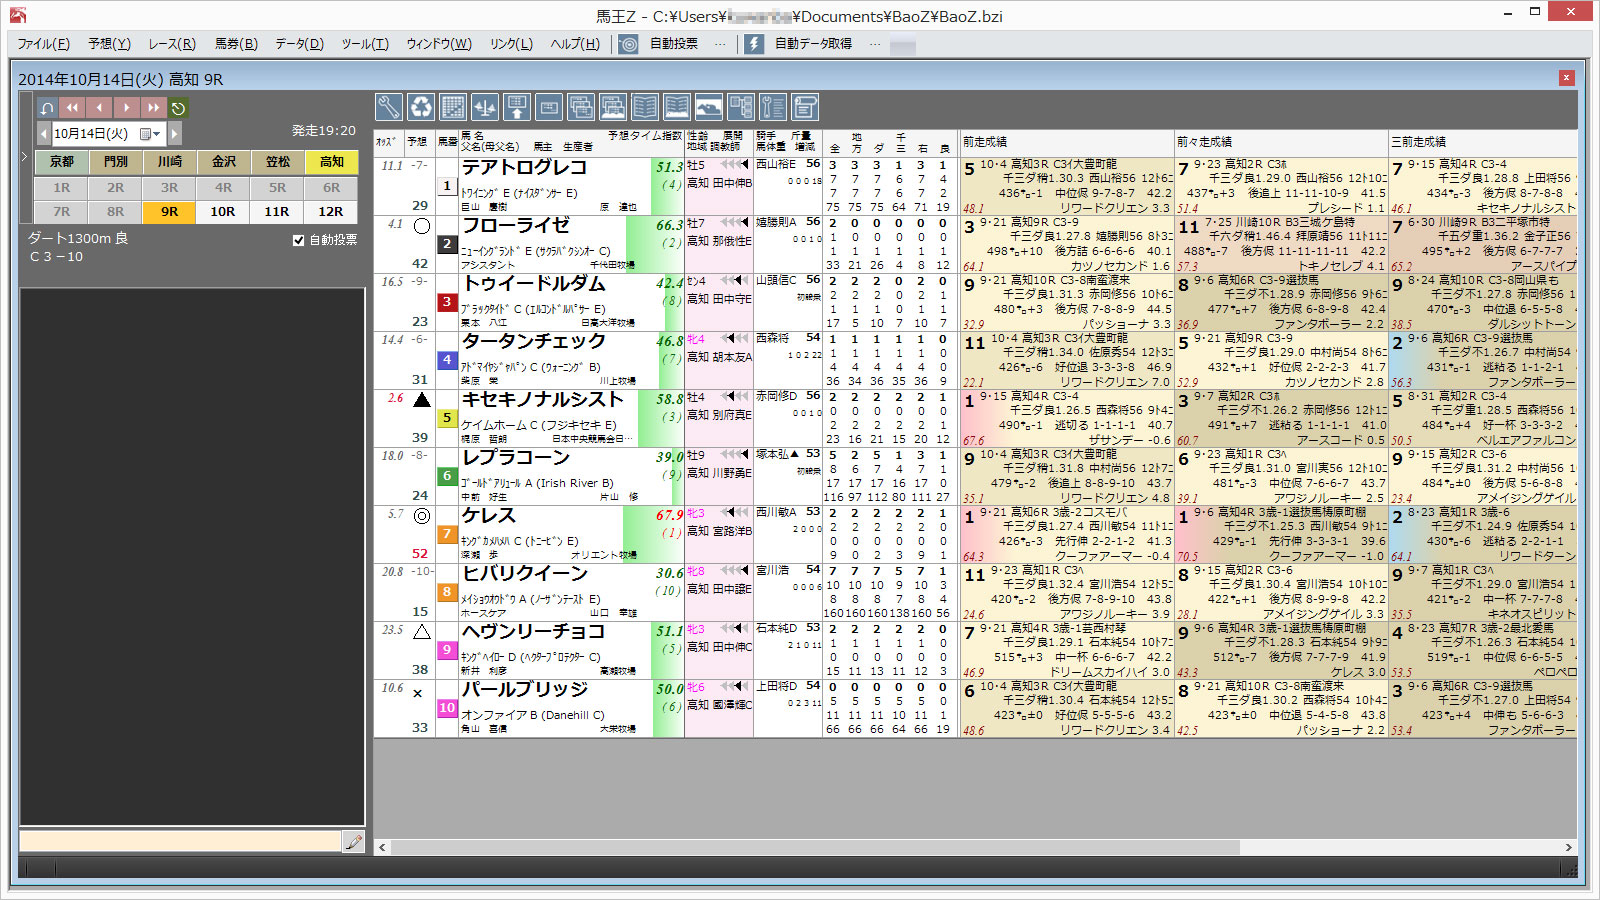Open the grid matrix table icon
The image size is (1600, 900).
click(x=453, y=107)
